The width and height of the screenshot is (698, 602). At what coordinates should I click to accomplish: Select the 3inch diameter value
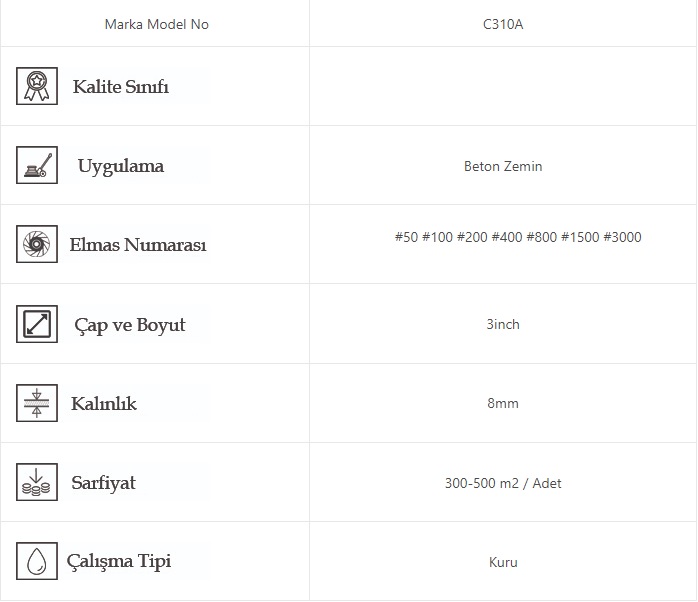(503, 324)
